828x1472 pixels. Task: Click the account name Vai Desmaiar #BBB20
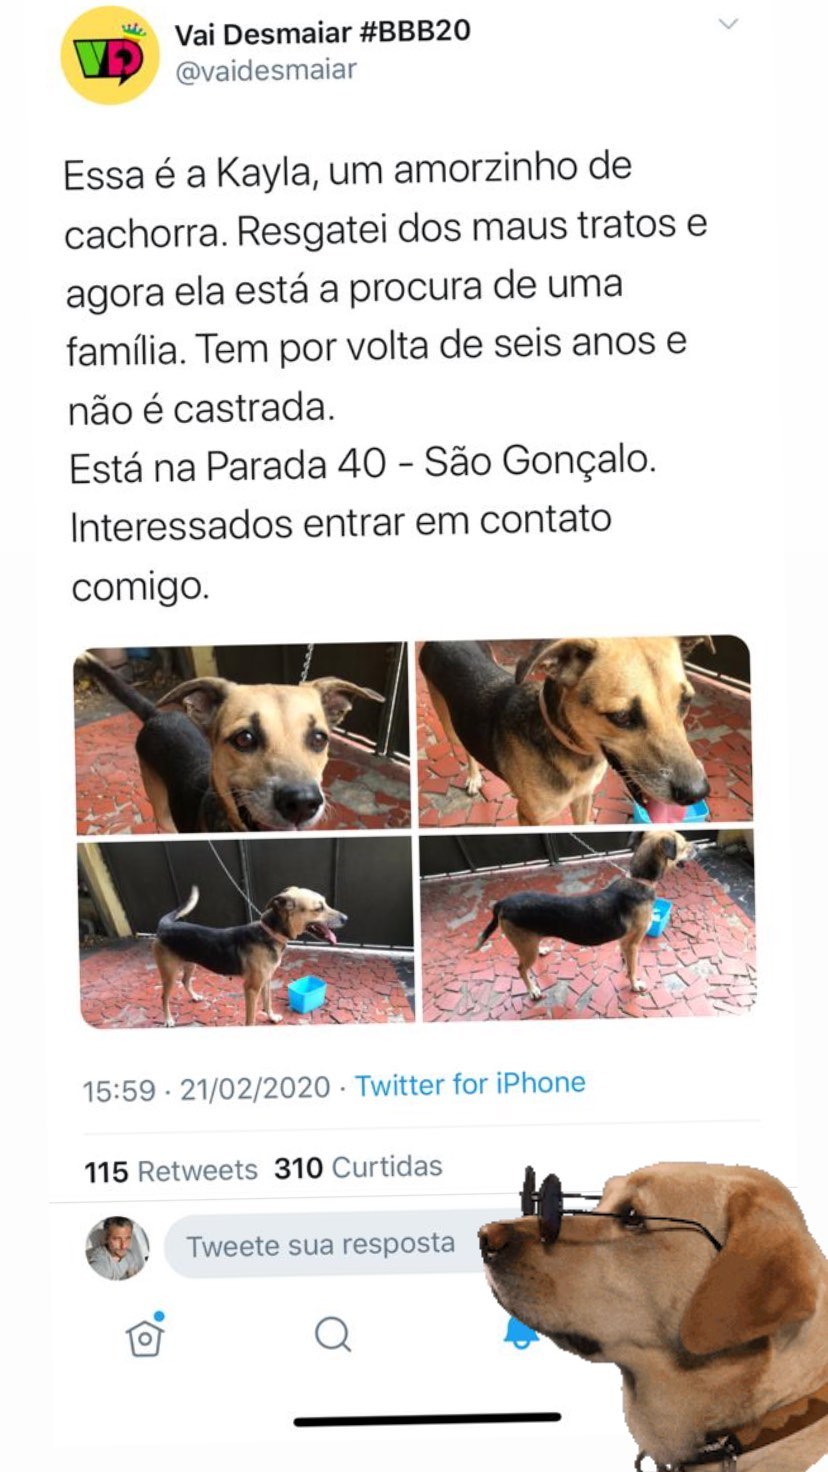coord(323,33)
